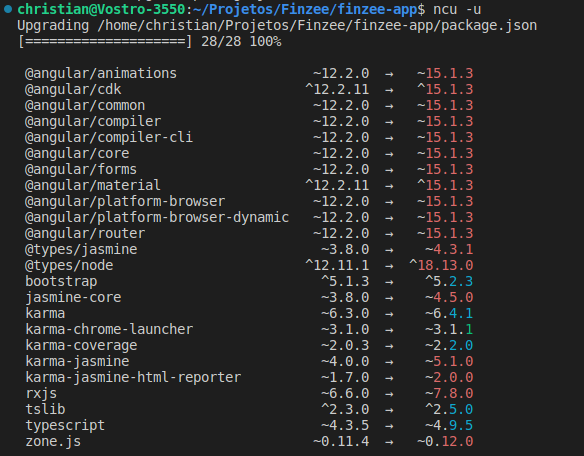Click the christian@Vostro-3550 prompt username
Image resolution: width=584 pixels, height=456 pixels.
(101, 9)
